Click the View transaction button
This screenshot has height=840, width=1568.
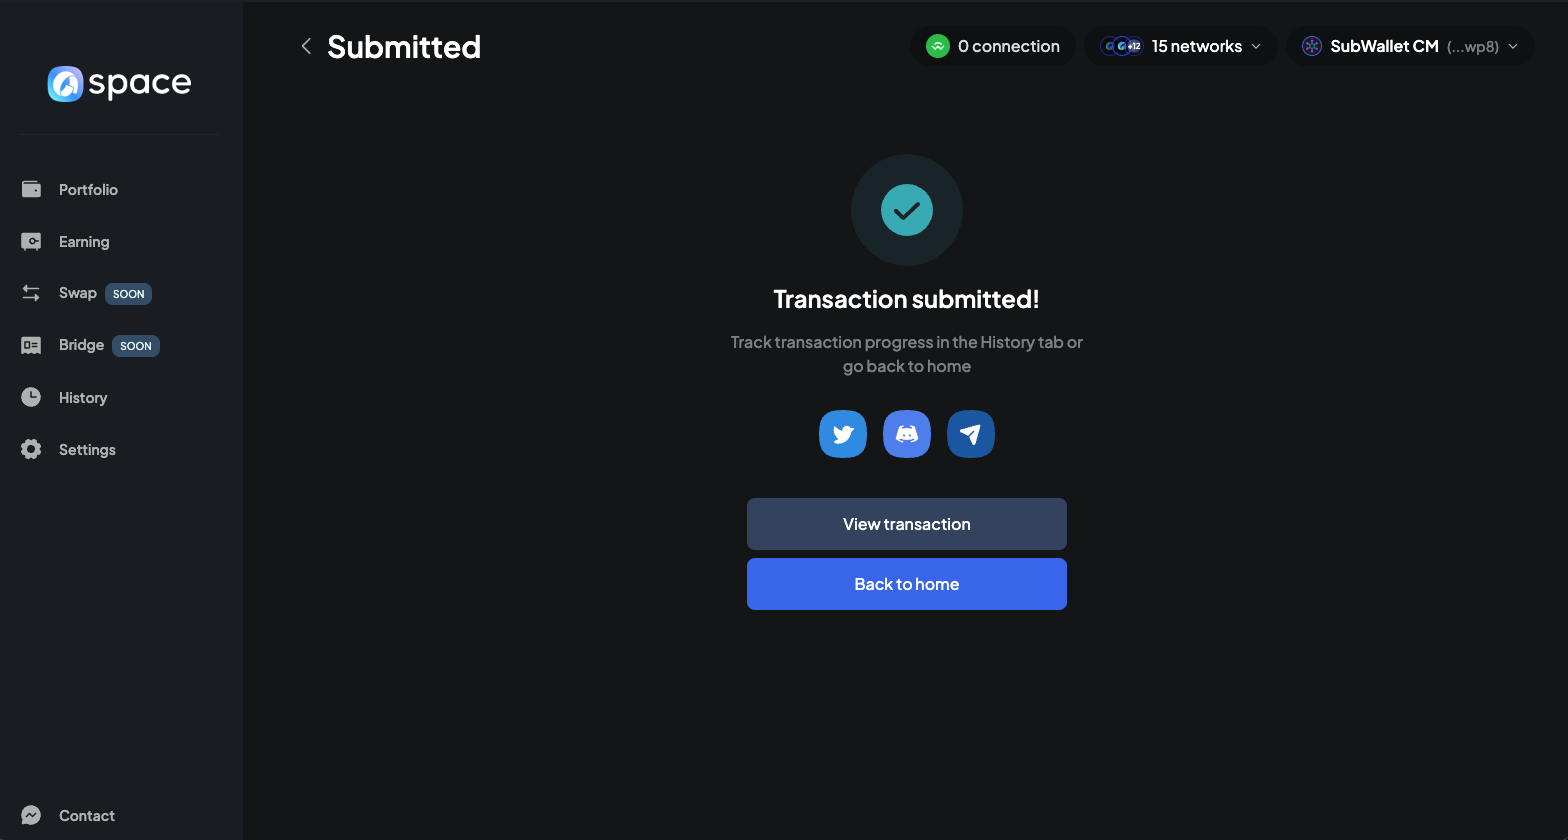pos(907,524)
